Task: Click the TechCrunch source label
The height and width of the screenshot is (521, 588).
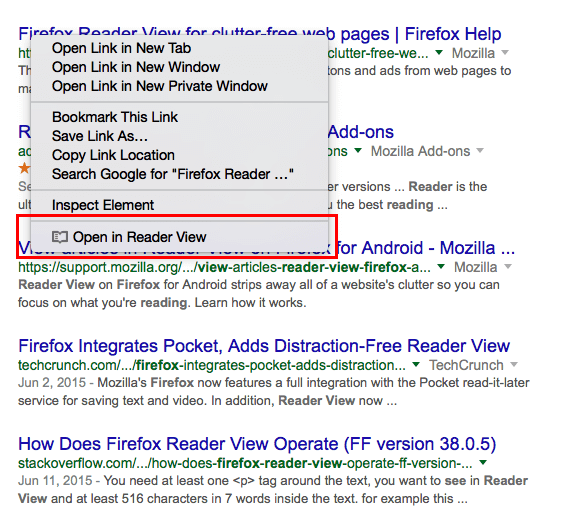Action: tap(466, 365)
